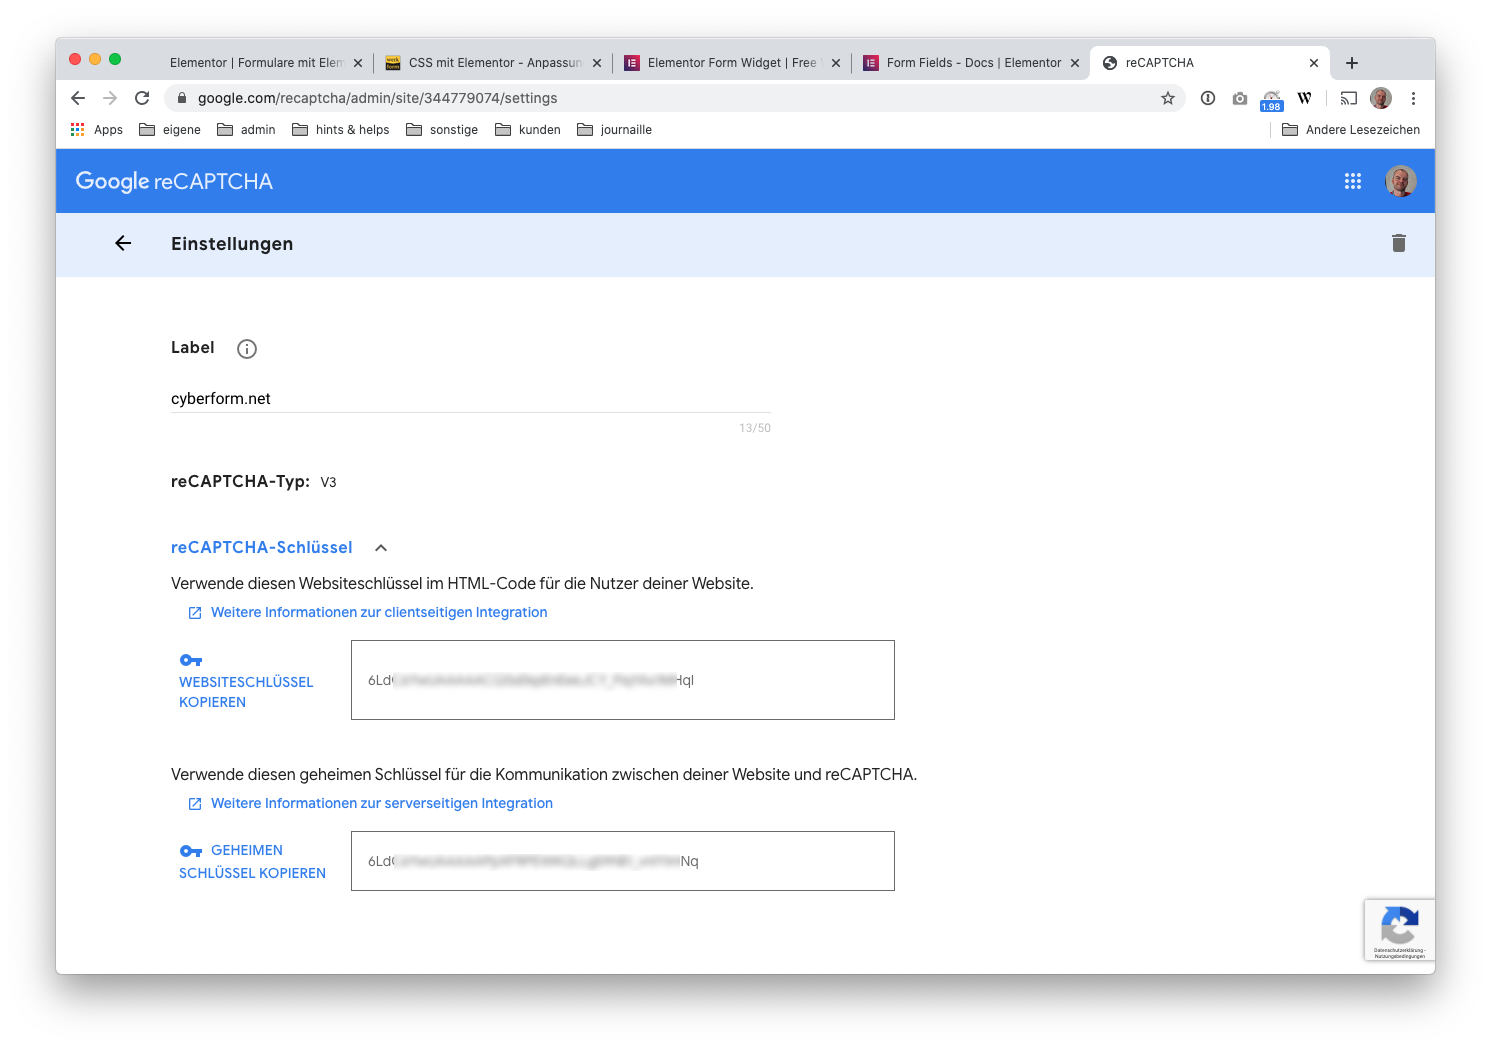Switch to Form Fields Docs tab
1491x1048 pixels.
972,63
